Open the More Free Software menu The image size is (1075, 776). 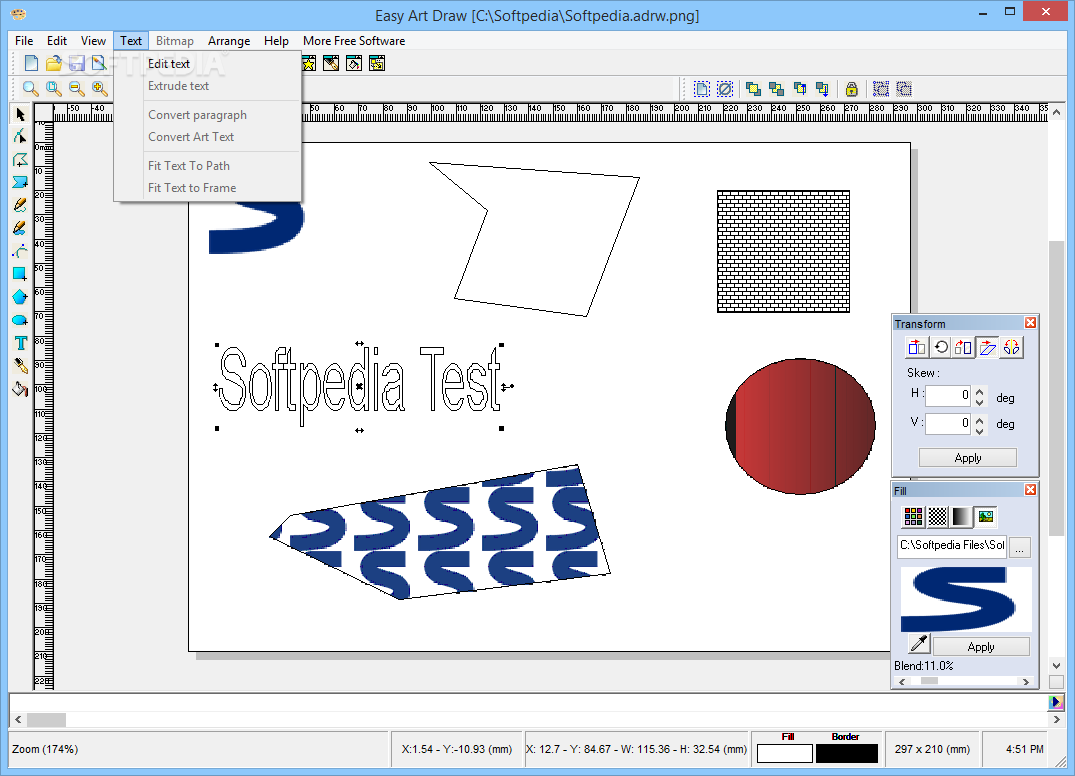tap(354, 41)
